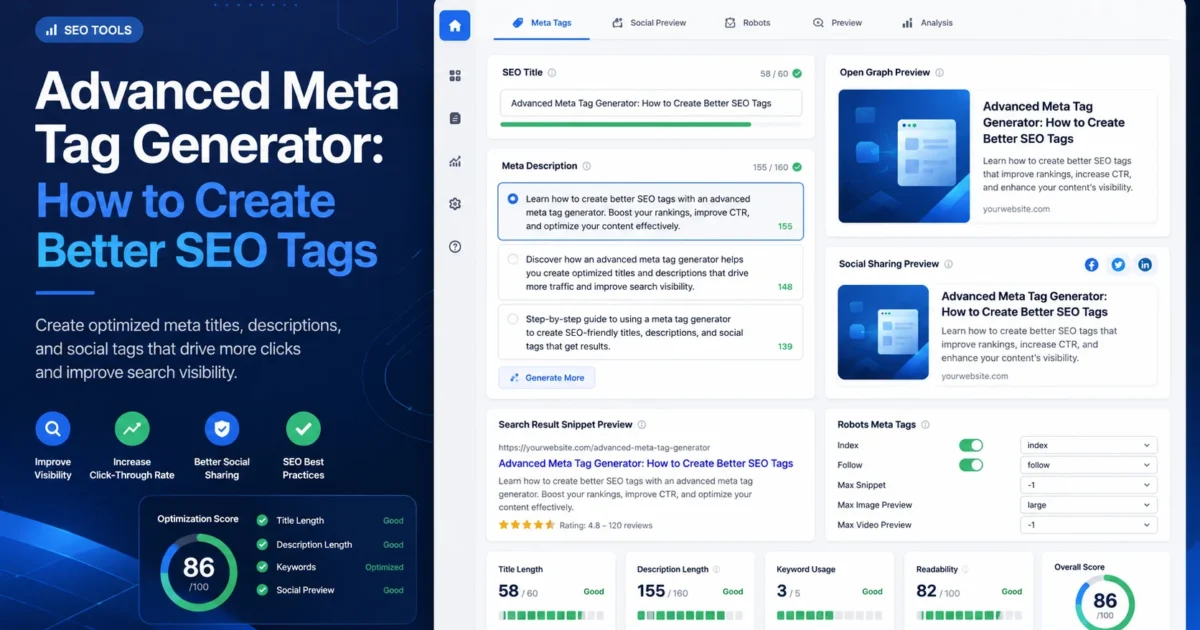Click the Improve Visibility magnifier icon
Image resolution: width=1200 pixels, height=630 pixels.
coord(53,429)
